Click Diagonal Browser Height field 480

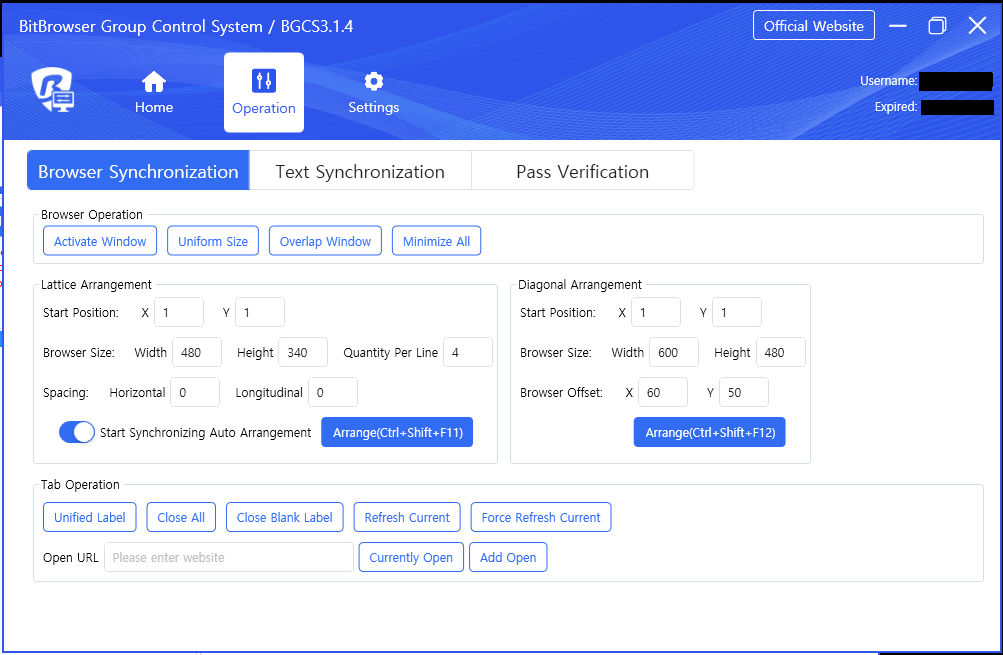click(x=781, y=352)
